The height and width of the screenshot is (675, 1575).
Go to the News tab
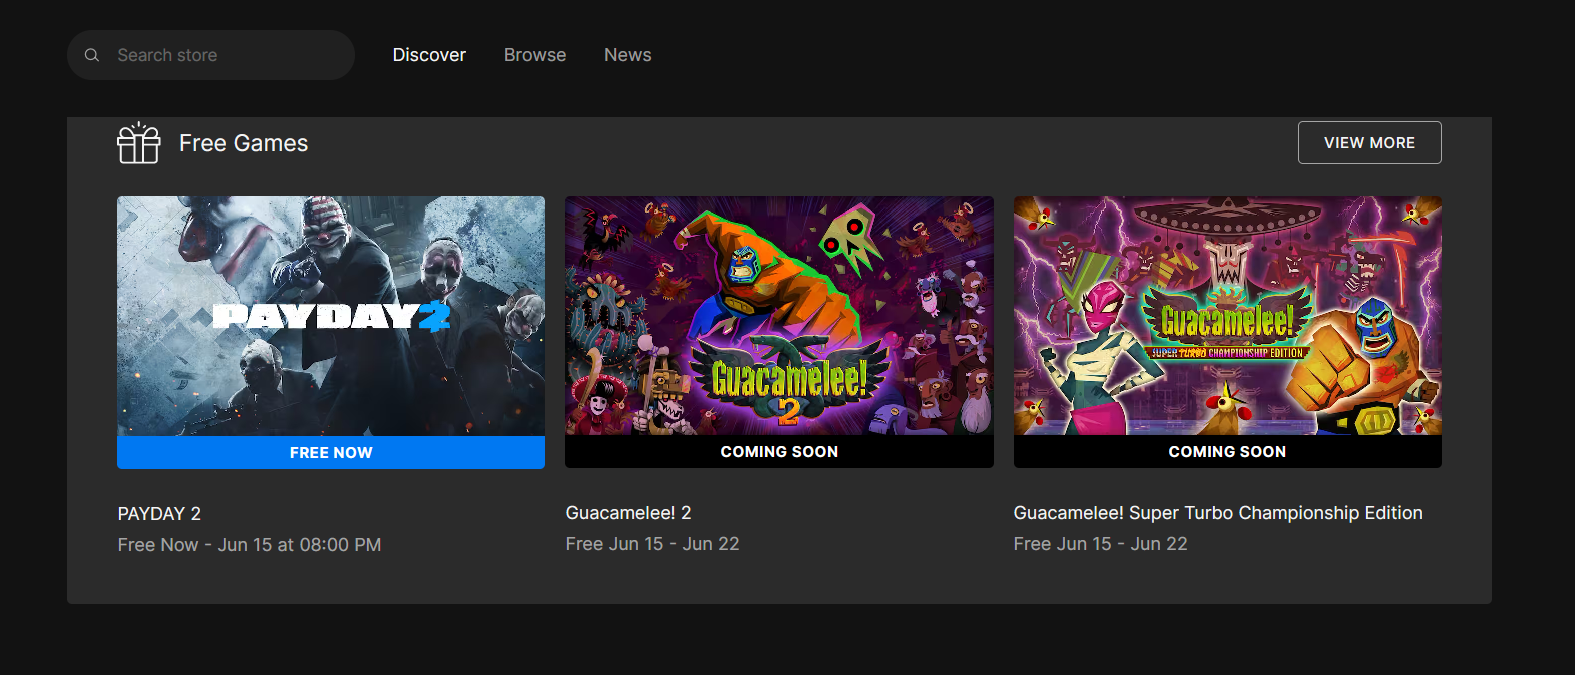point(628,55)
